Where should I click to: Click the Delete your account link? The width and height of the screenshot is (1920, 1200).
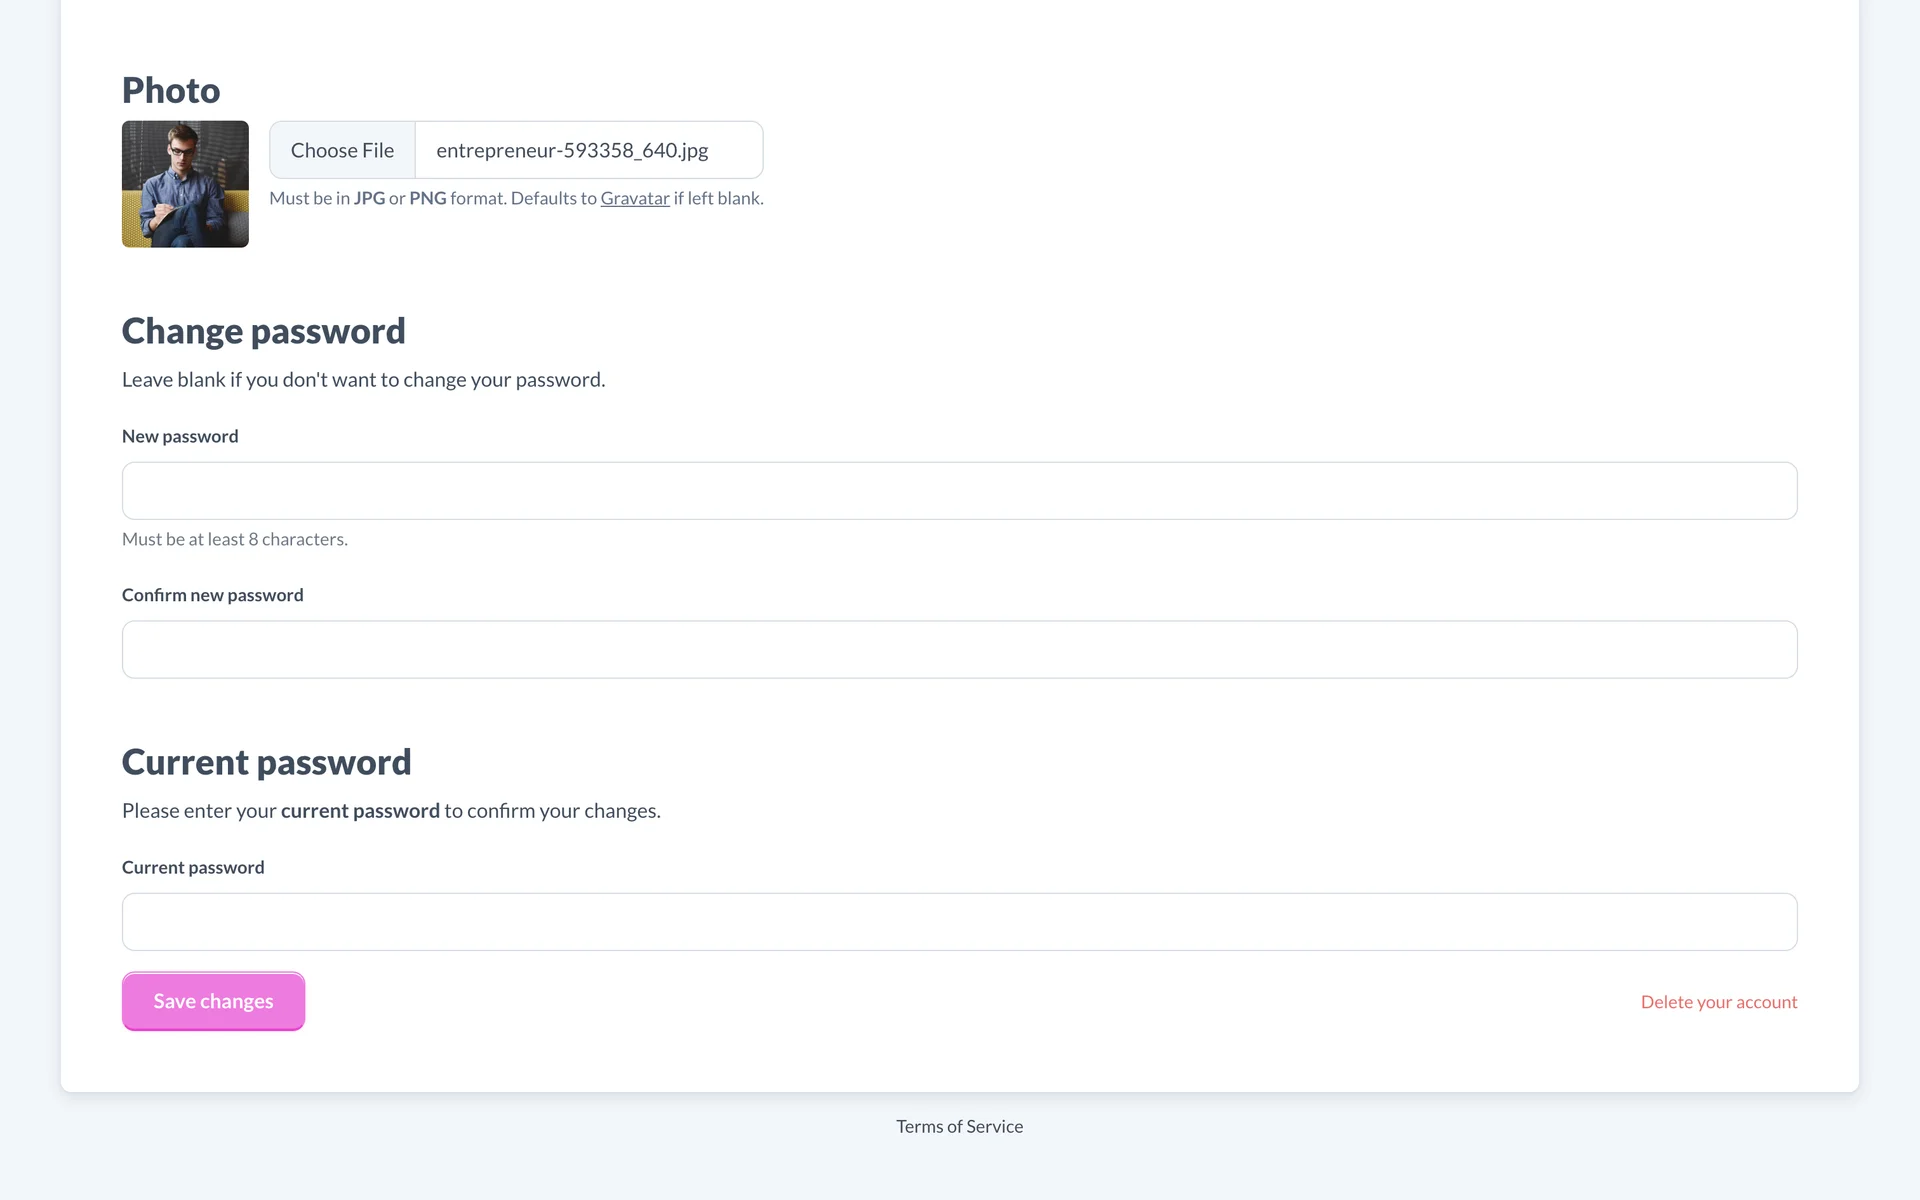[1718, 1002]
